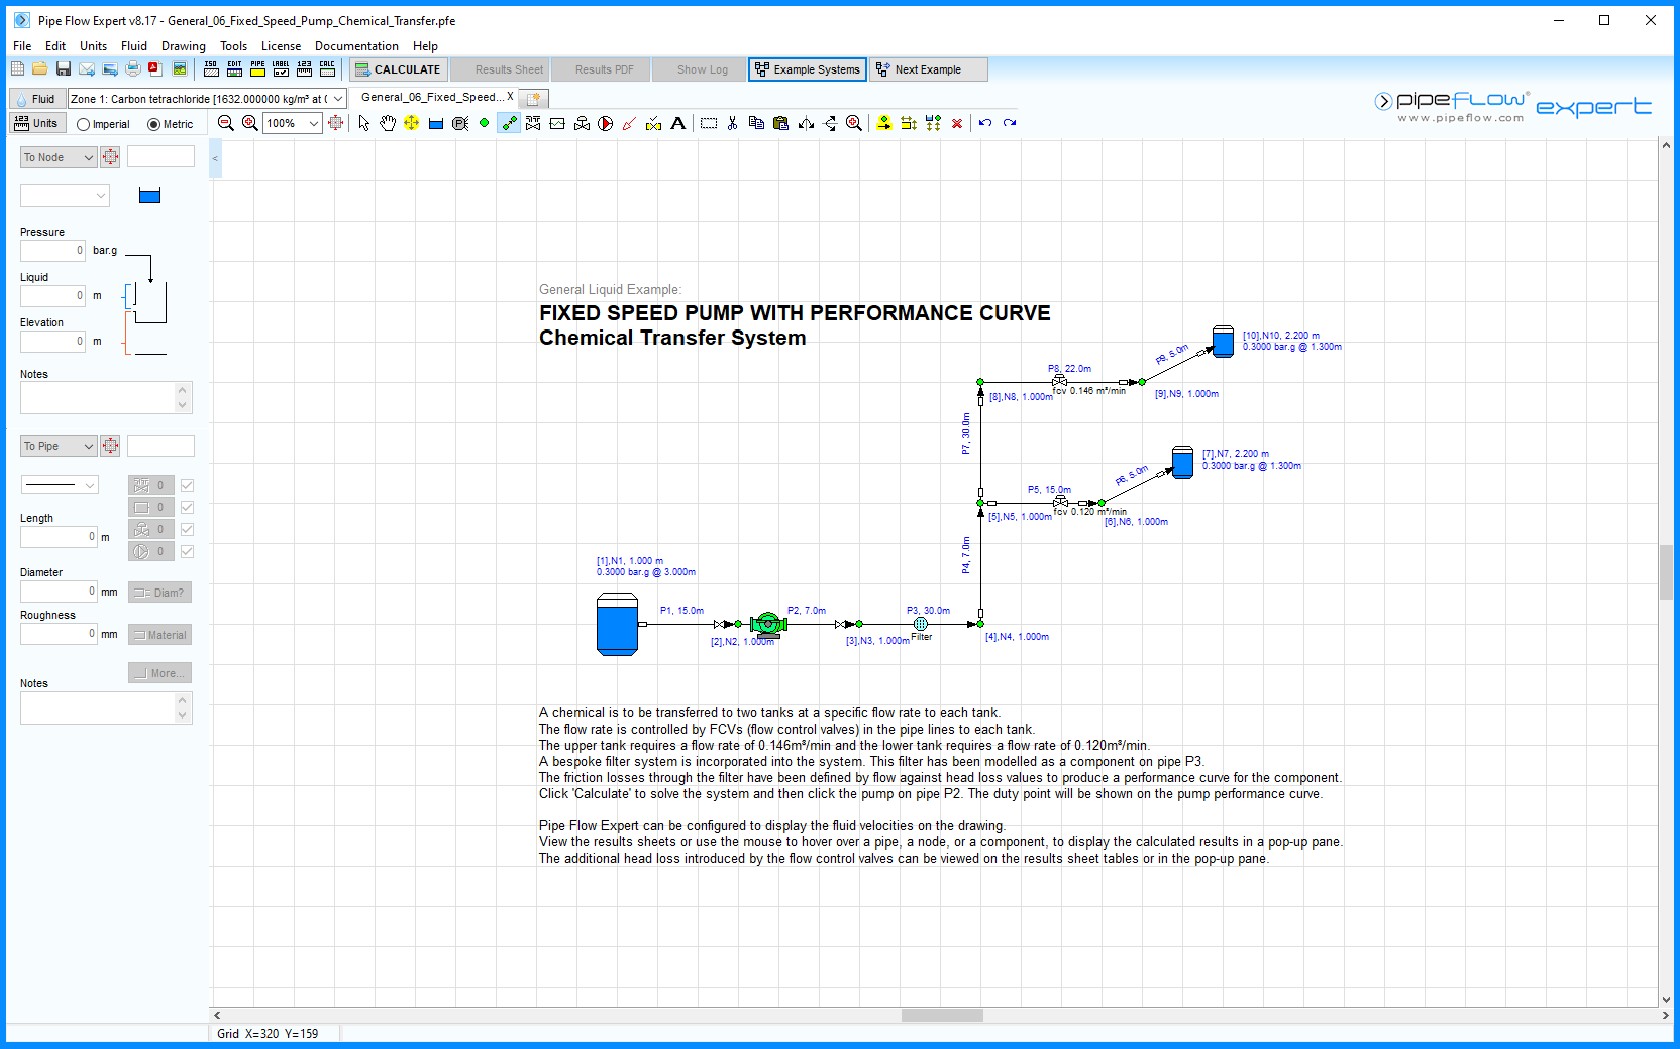Screen dimensions: 1680x1049
Task: Open the 100% zoom level dropdown
Action: [x=314, y=123]
